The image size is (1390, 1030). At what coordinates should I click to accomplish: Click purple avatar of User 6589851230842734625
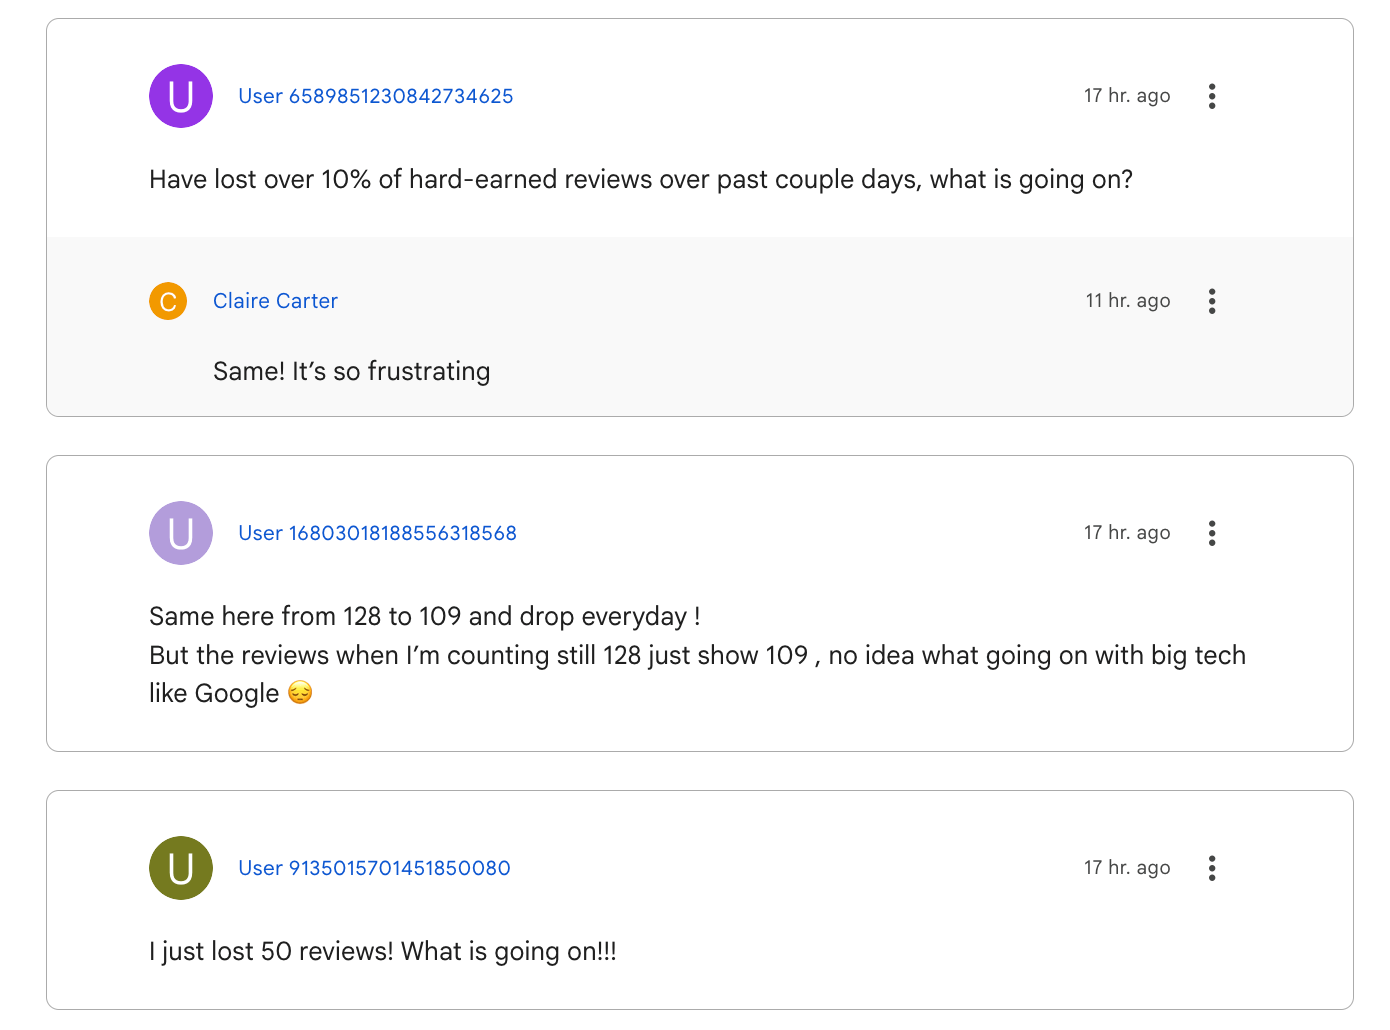click(181, 96)
